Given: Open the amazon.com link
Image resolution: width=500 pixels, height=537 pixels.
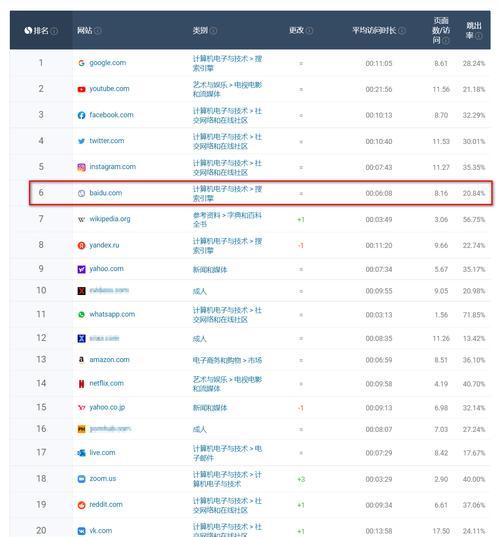Looking at the screenshot, I should click(109, 360).
